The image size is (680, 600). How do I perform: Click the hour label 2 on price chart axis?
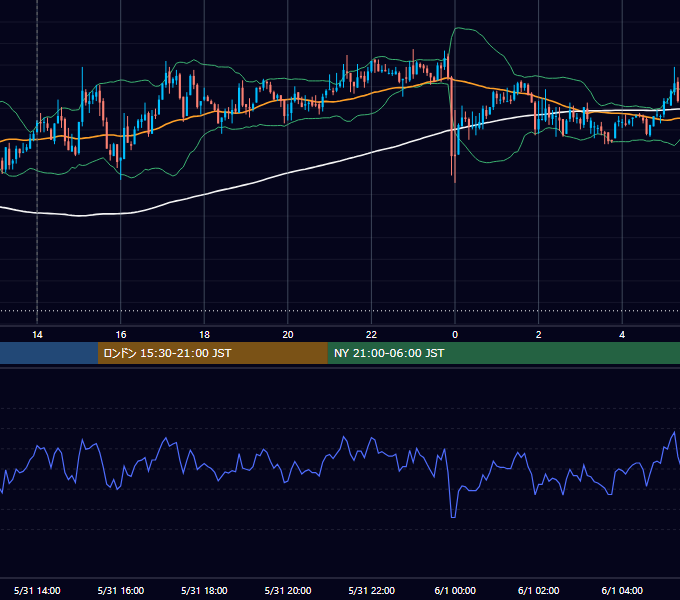coord(539,335)
